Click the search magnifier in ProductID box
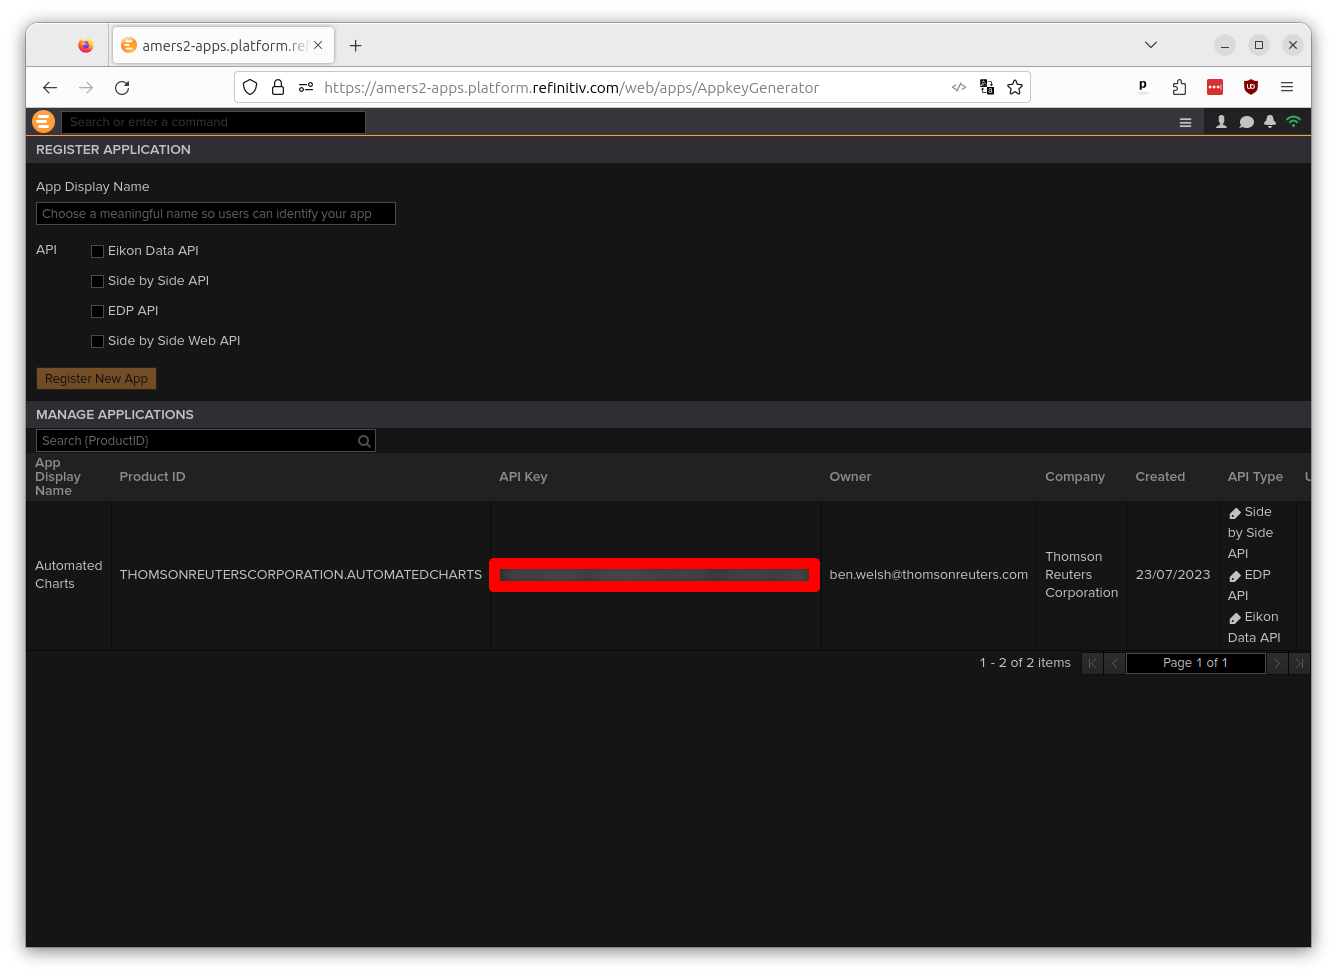This screenshot has width=1337, height=976. point(364,441)
